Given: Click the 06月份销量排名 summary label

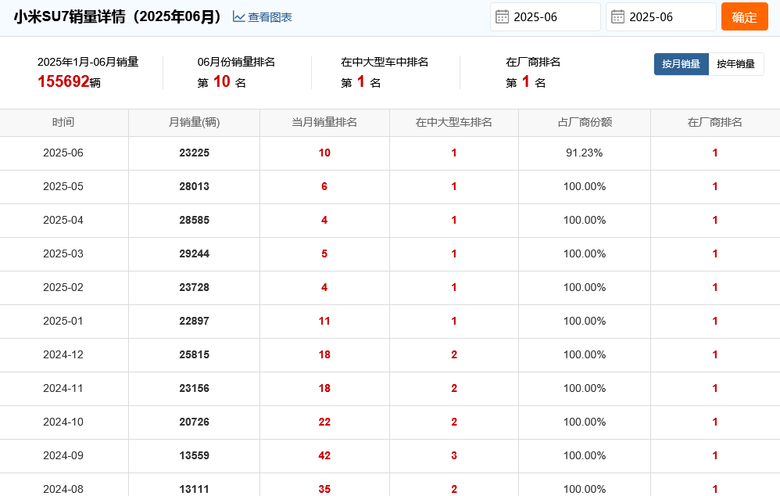Looking at the screenshot, I should tap(236, 62).
